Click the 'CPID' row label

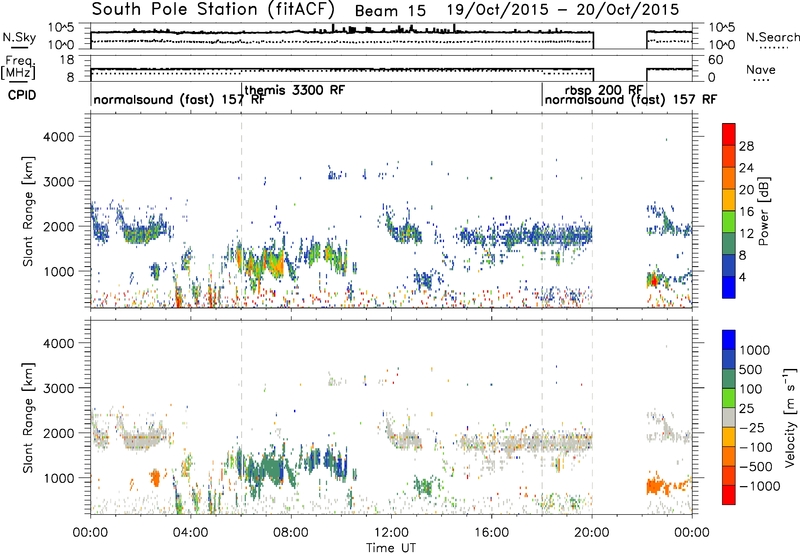pyautogui.click(x=22, y=95)
